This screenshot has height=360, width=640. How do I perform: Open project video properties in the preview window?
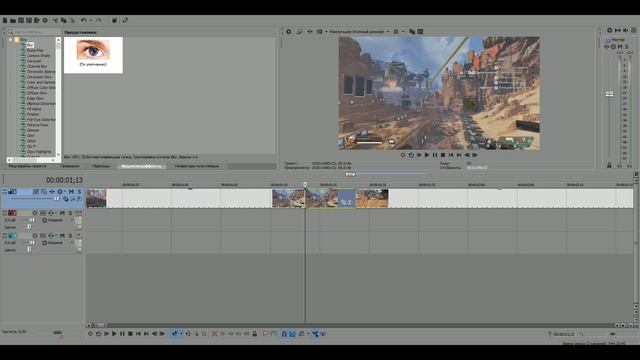[289, 31]
